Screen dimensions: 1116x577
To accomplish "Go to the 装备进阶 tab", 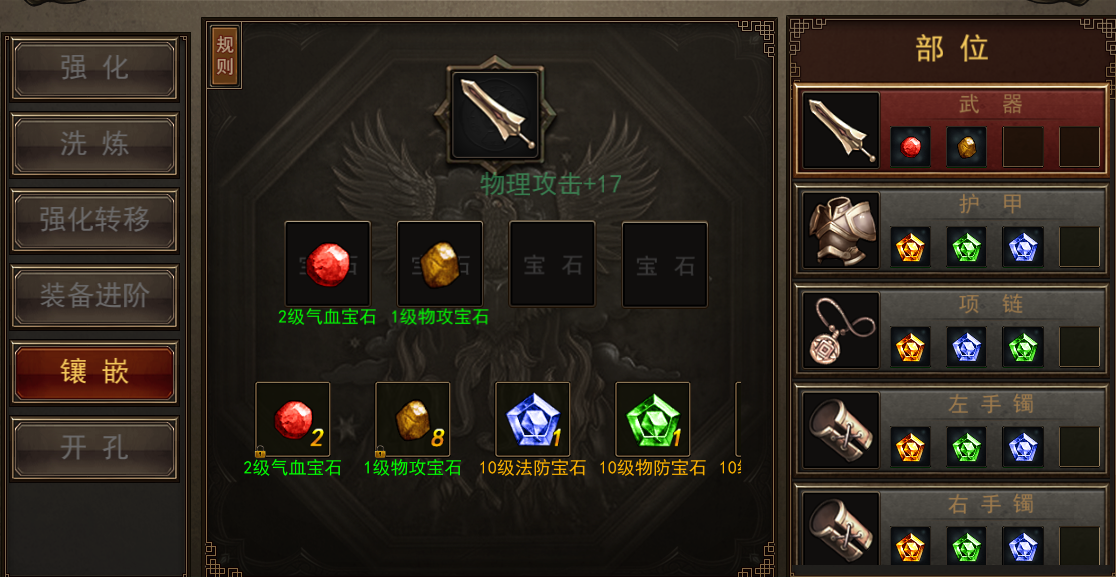I will (x=95, y=297).
